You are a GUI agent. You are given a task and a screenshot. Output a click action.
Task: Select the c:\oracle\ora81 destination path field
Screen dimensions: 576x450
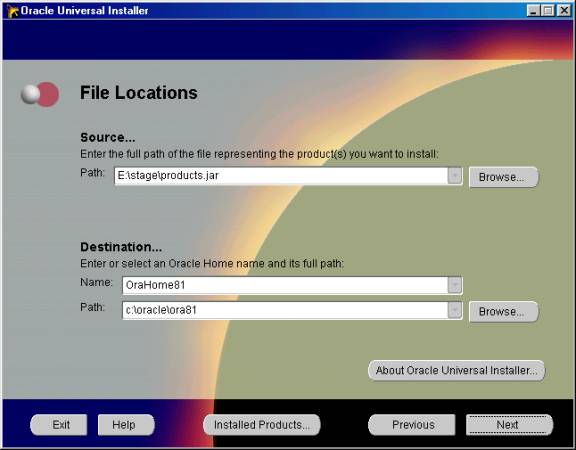coord(285,310)
